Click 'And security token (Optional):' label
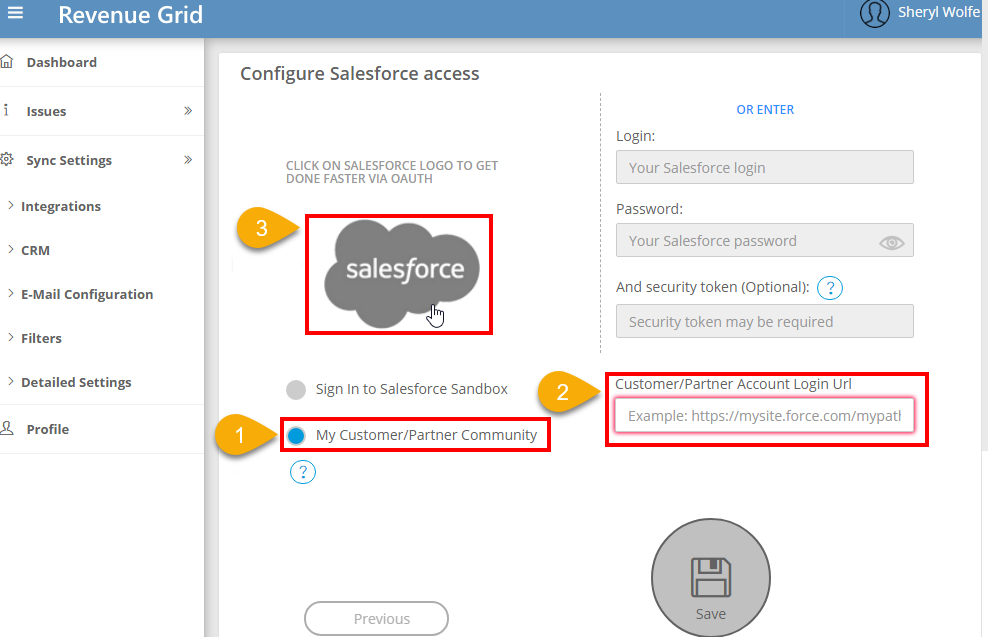 pos(713,287)
